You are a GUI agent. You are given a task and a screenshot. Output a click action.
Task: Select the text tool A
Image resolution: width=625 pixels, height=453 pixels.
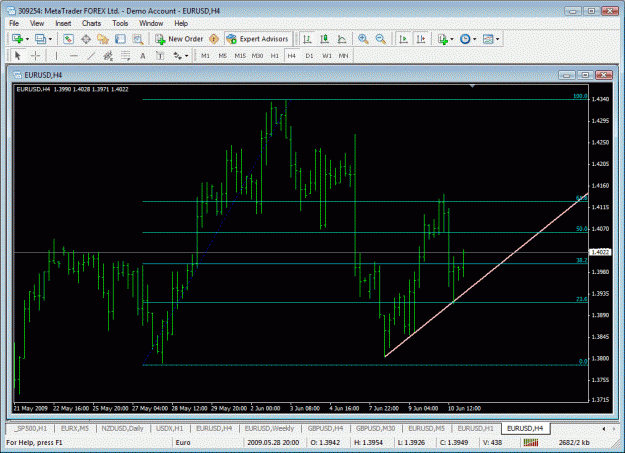pos(143,56)
